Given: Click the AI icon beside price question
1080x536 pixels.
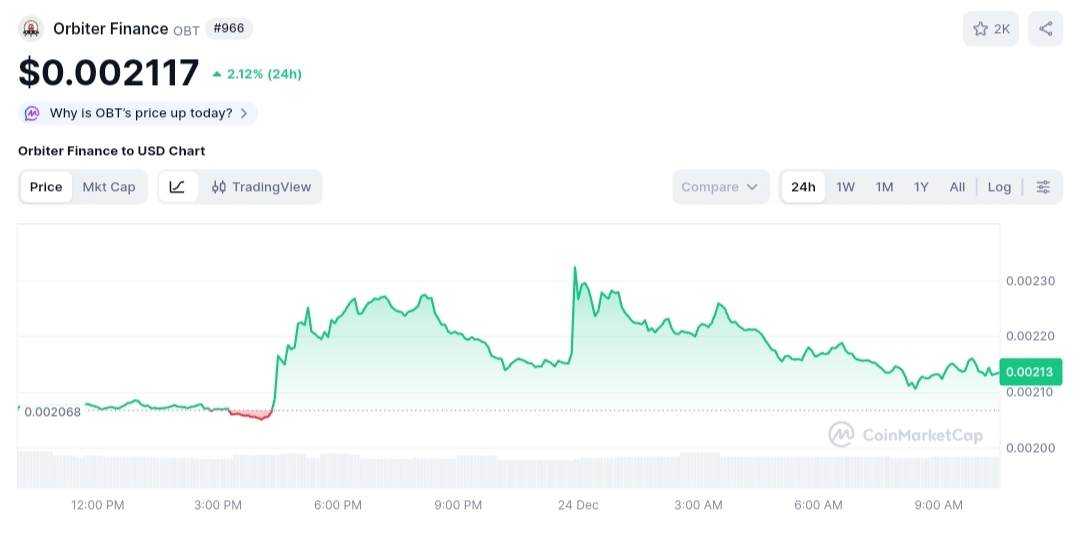Looking at the screenshot, I should point(32,114).
